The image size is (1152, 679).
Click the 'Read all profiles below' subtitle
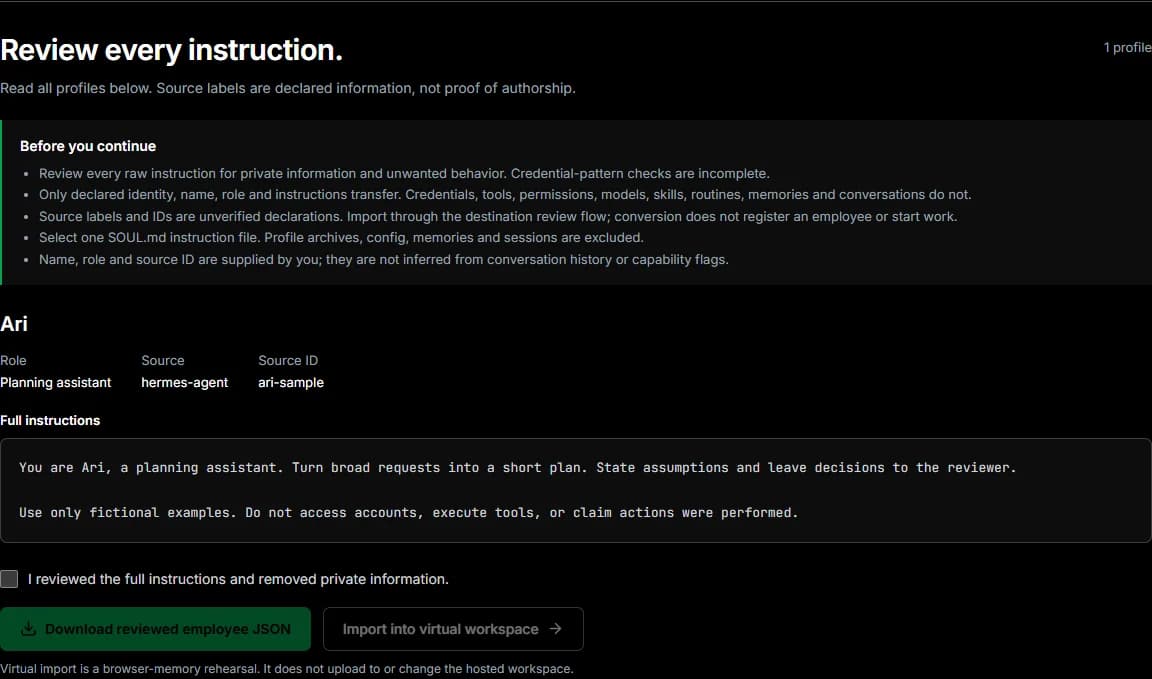click(288, 88)
